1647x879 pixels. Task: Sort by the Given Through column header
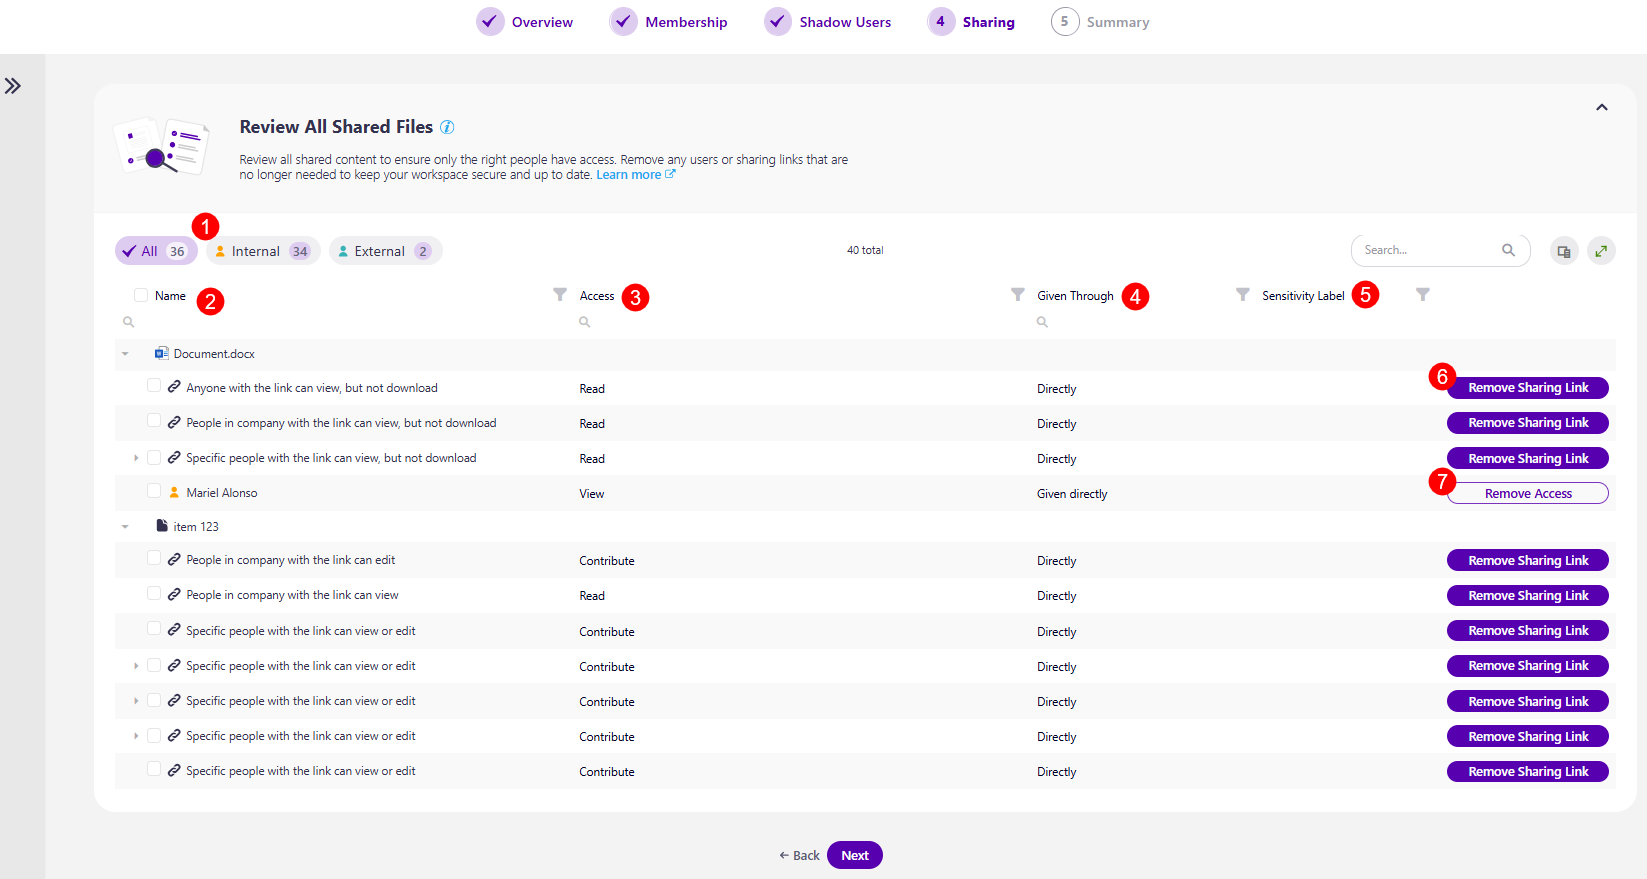pos(1075,296)
